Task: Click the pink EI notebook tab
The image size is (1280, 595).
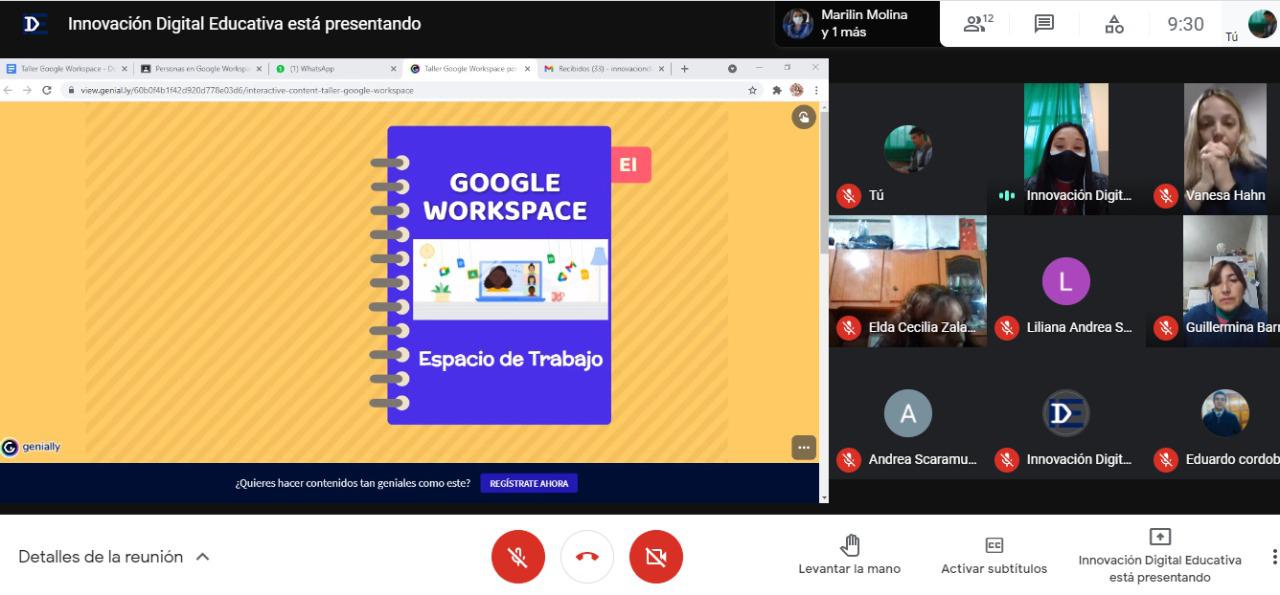Action: click(629, 165)
